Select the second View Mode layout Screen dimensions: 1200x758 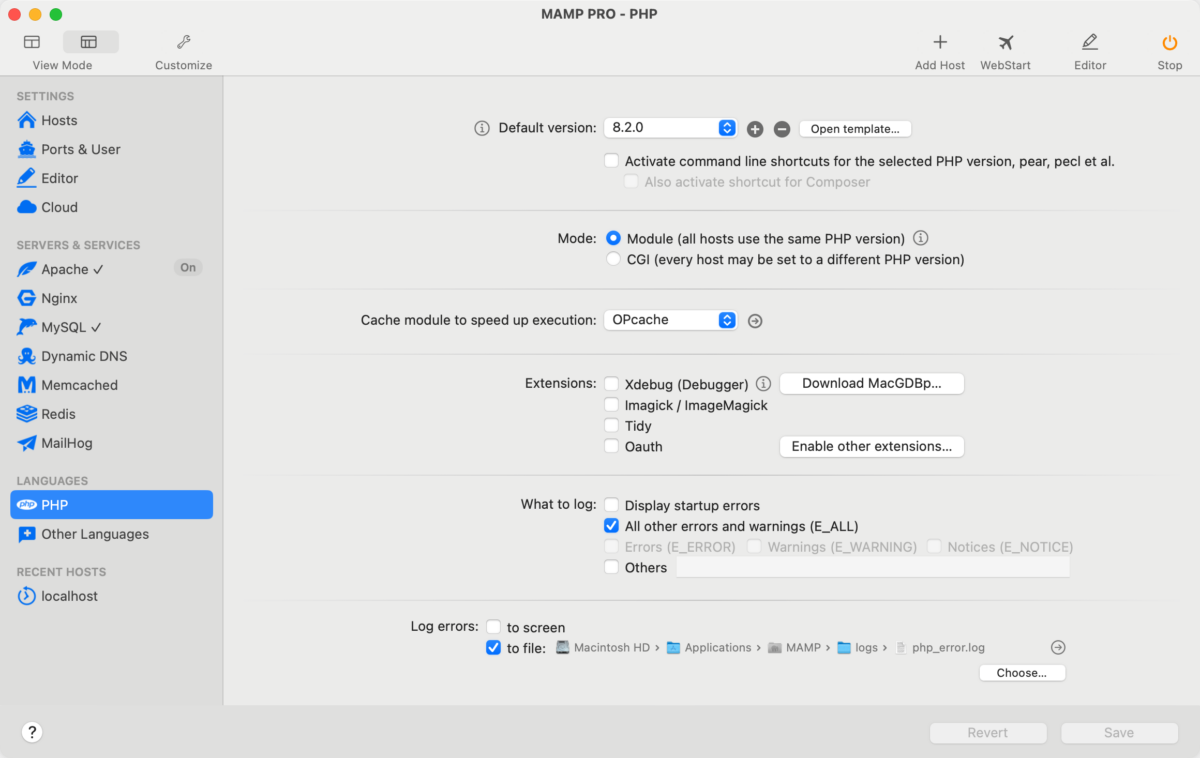(x=90, y=42)
